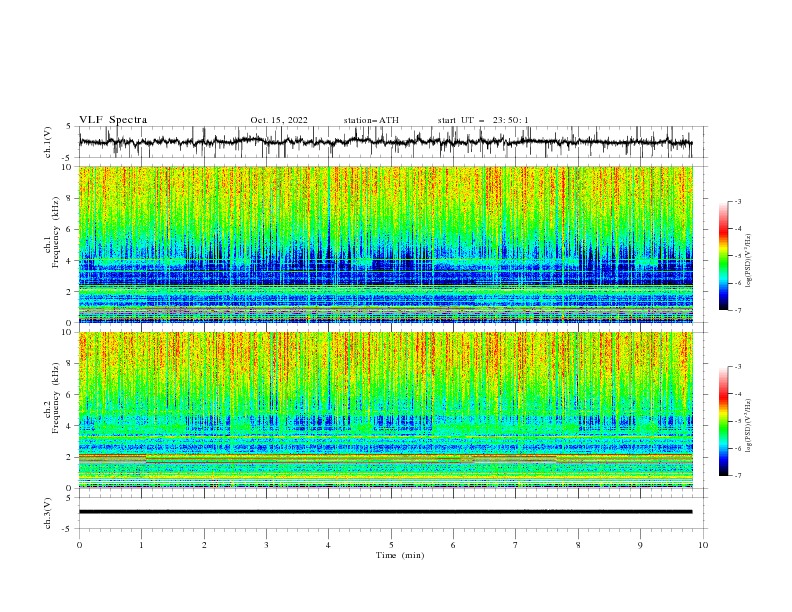This screenshot has width=792, height=612.
Task: Click inside the ch.1 spectrogram panel
Action: 386,244
